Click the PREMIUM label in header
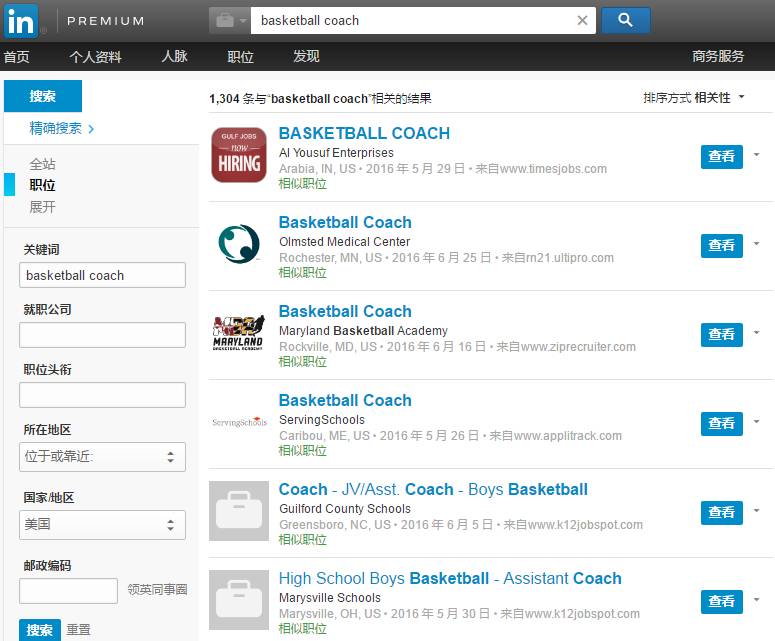 [106, 21]
